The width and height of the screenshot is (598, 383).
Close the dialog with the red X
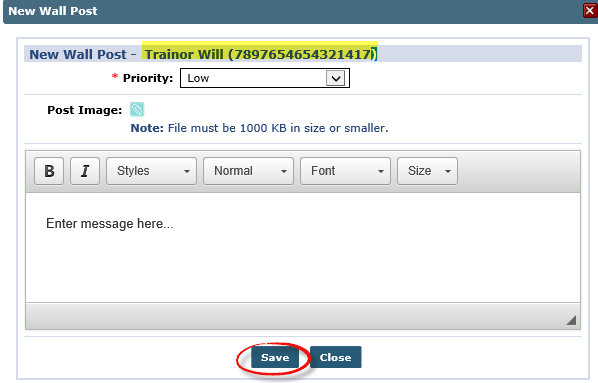point(590,11)
